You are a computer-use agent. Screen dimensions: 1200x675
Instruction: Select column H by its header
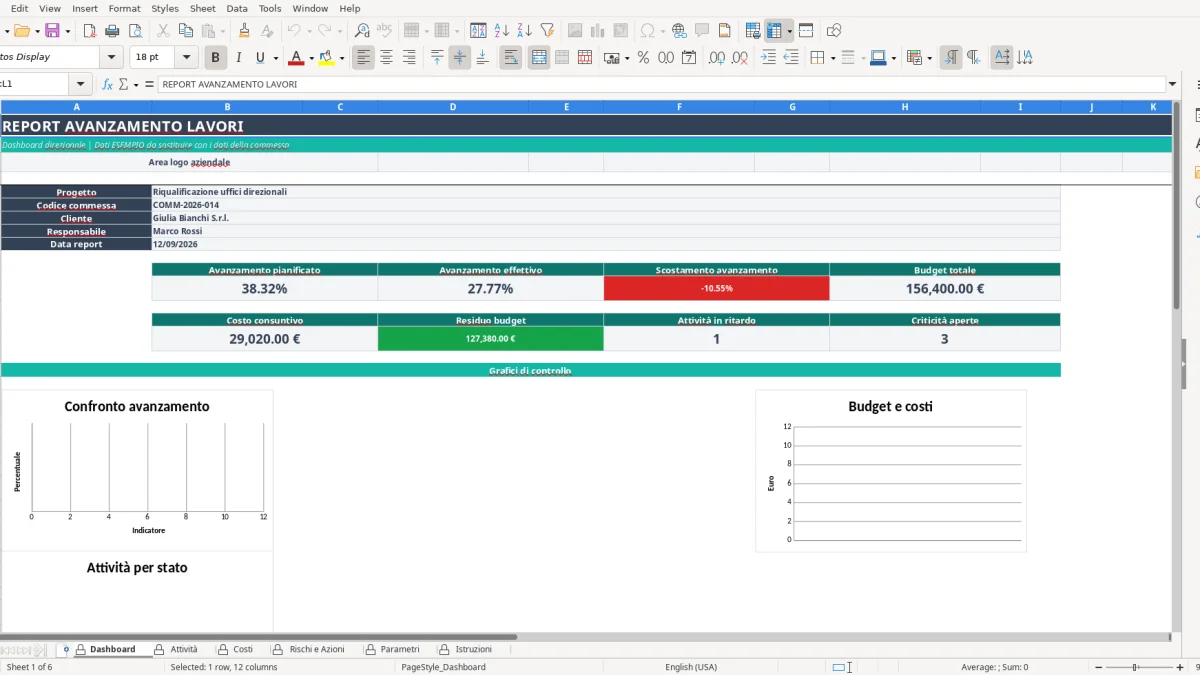905,106
